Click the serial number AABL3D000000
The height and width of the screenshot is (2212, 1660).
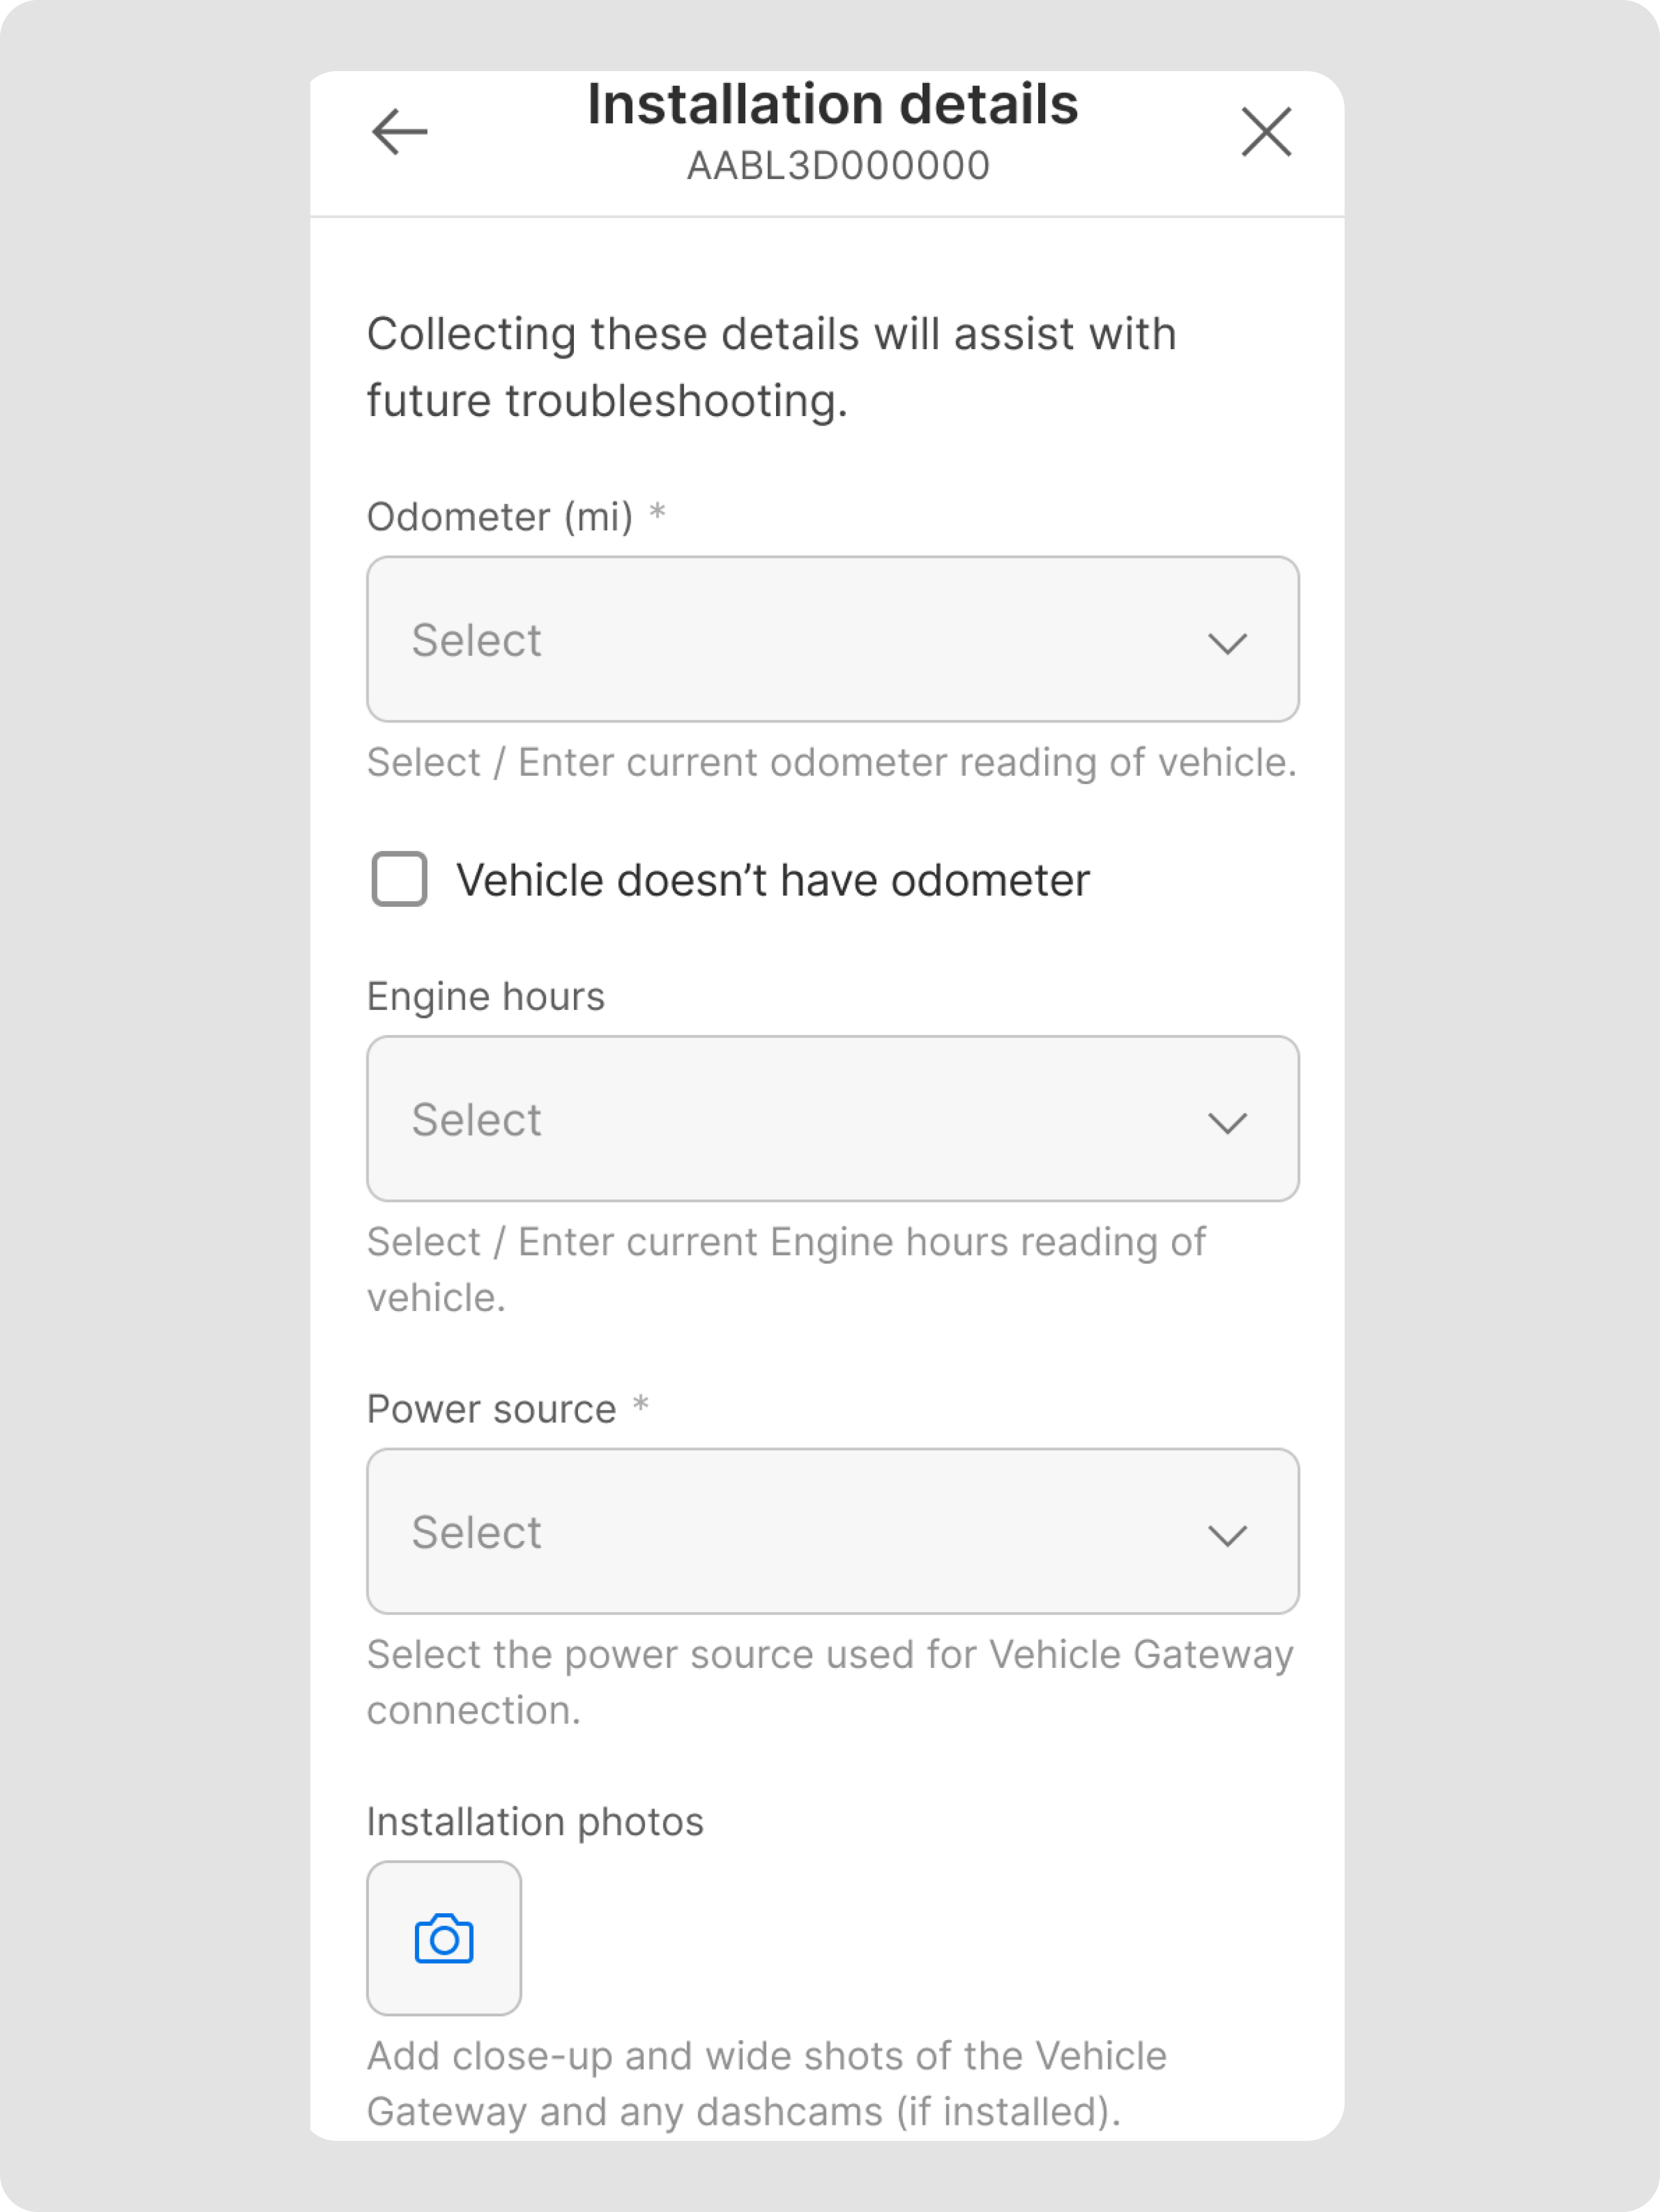pos(838,166)
